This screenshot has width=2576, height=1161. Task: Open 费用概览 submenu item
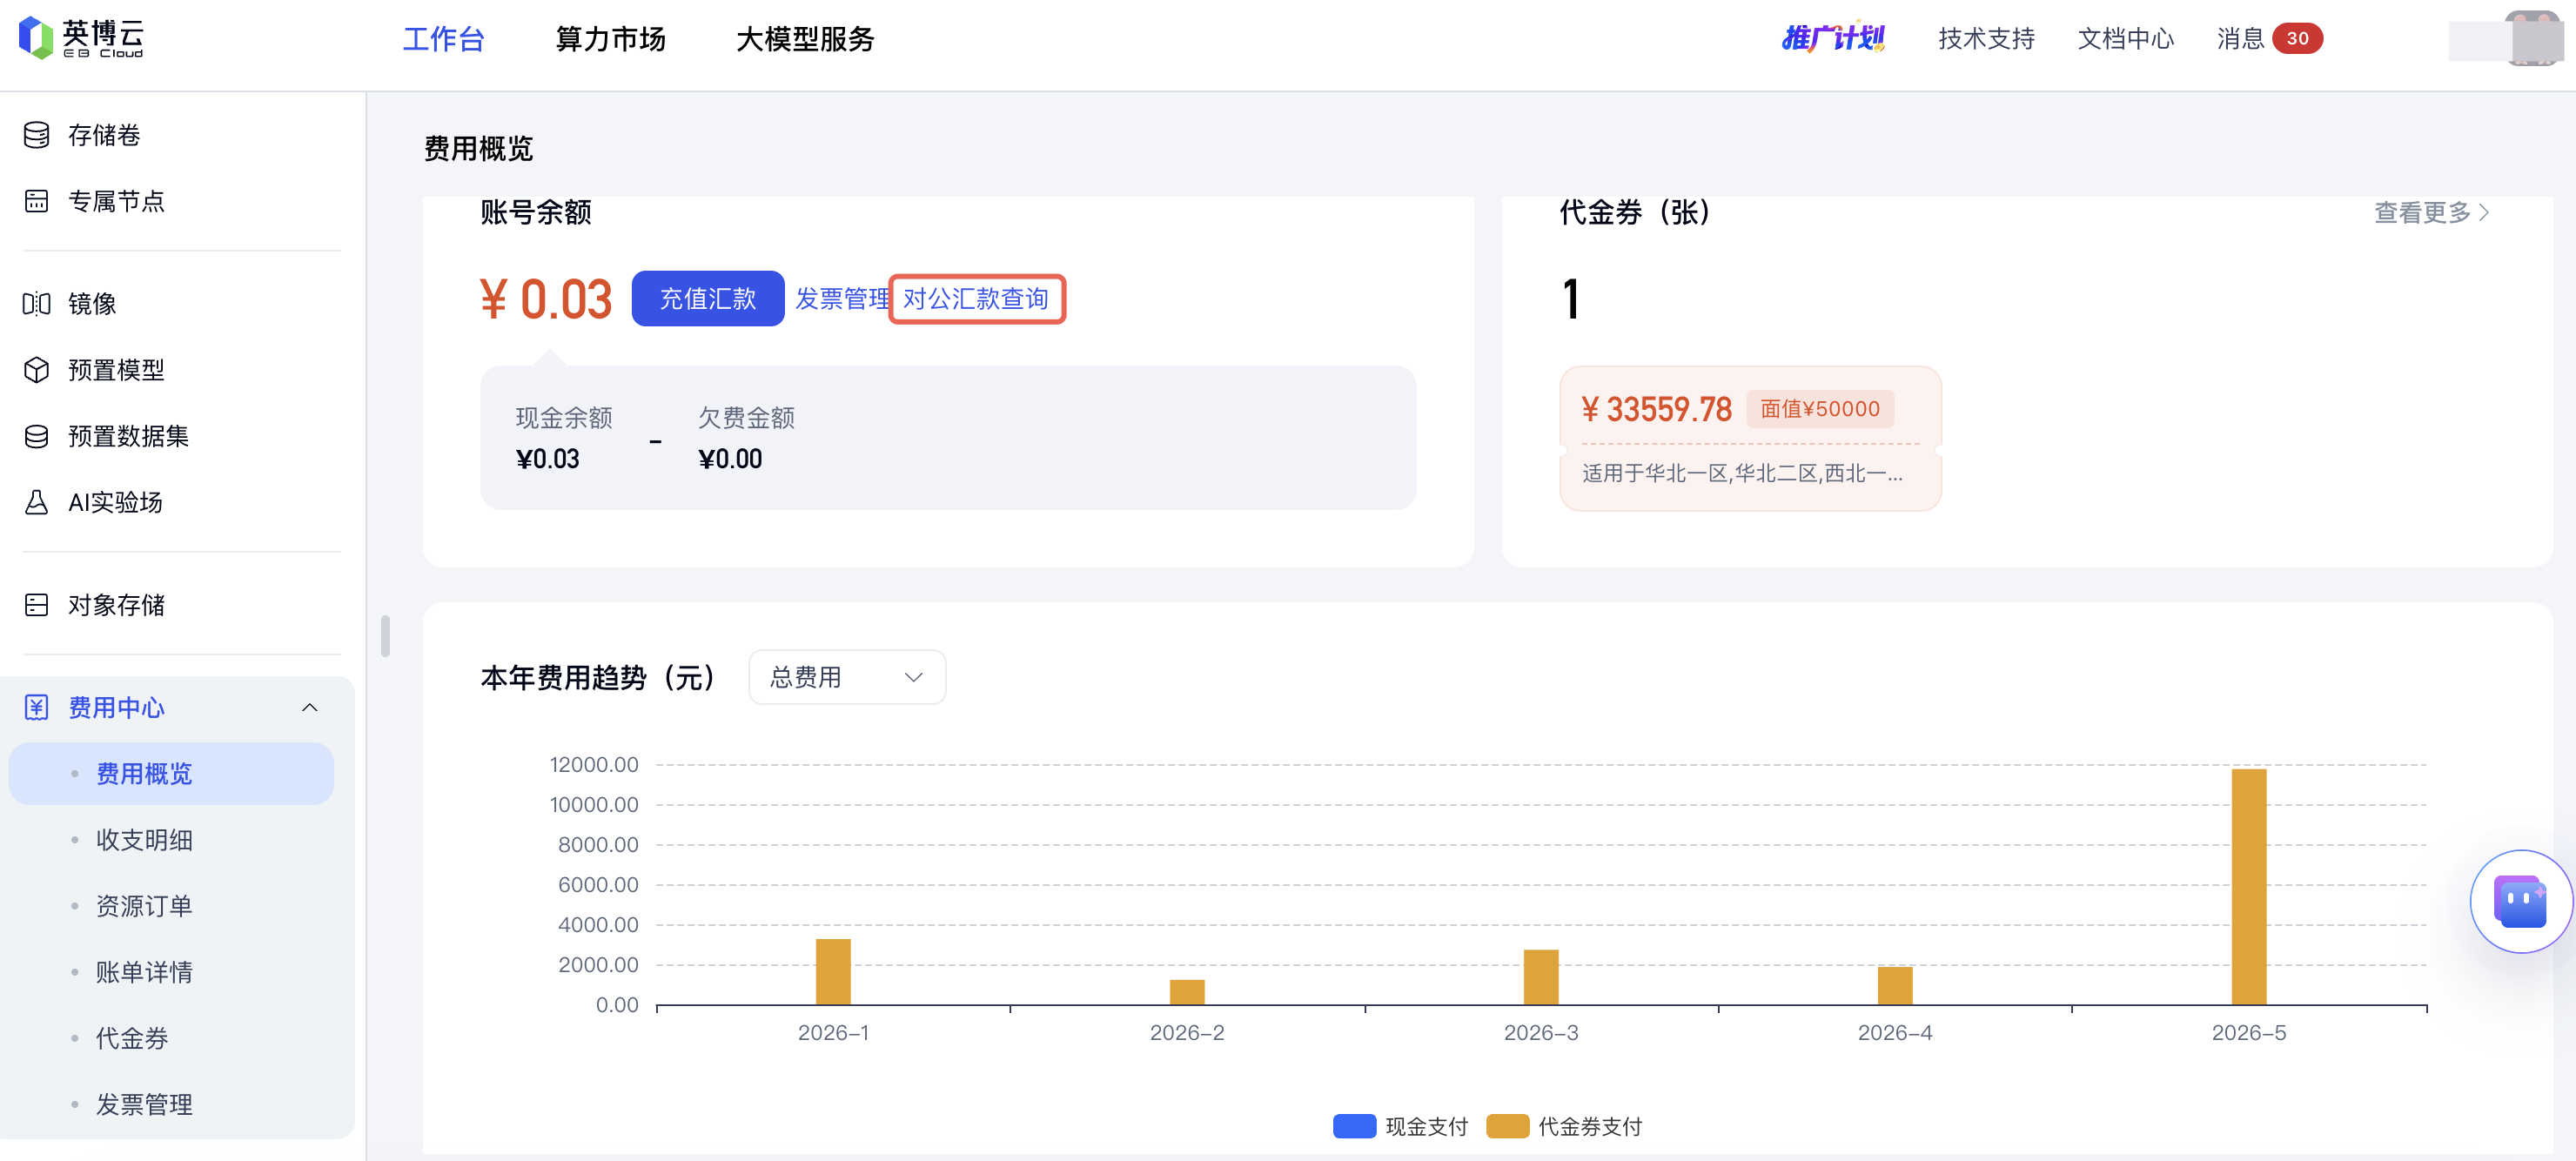click(x=171, y=773)
